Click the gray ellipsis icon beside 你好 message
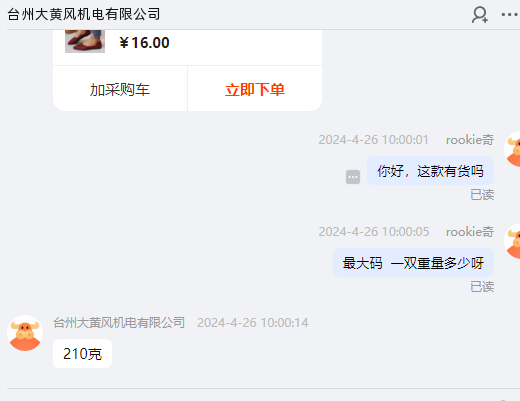 [x=353, y=177]
